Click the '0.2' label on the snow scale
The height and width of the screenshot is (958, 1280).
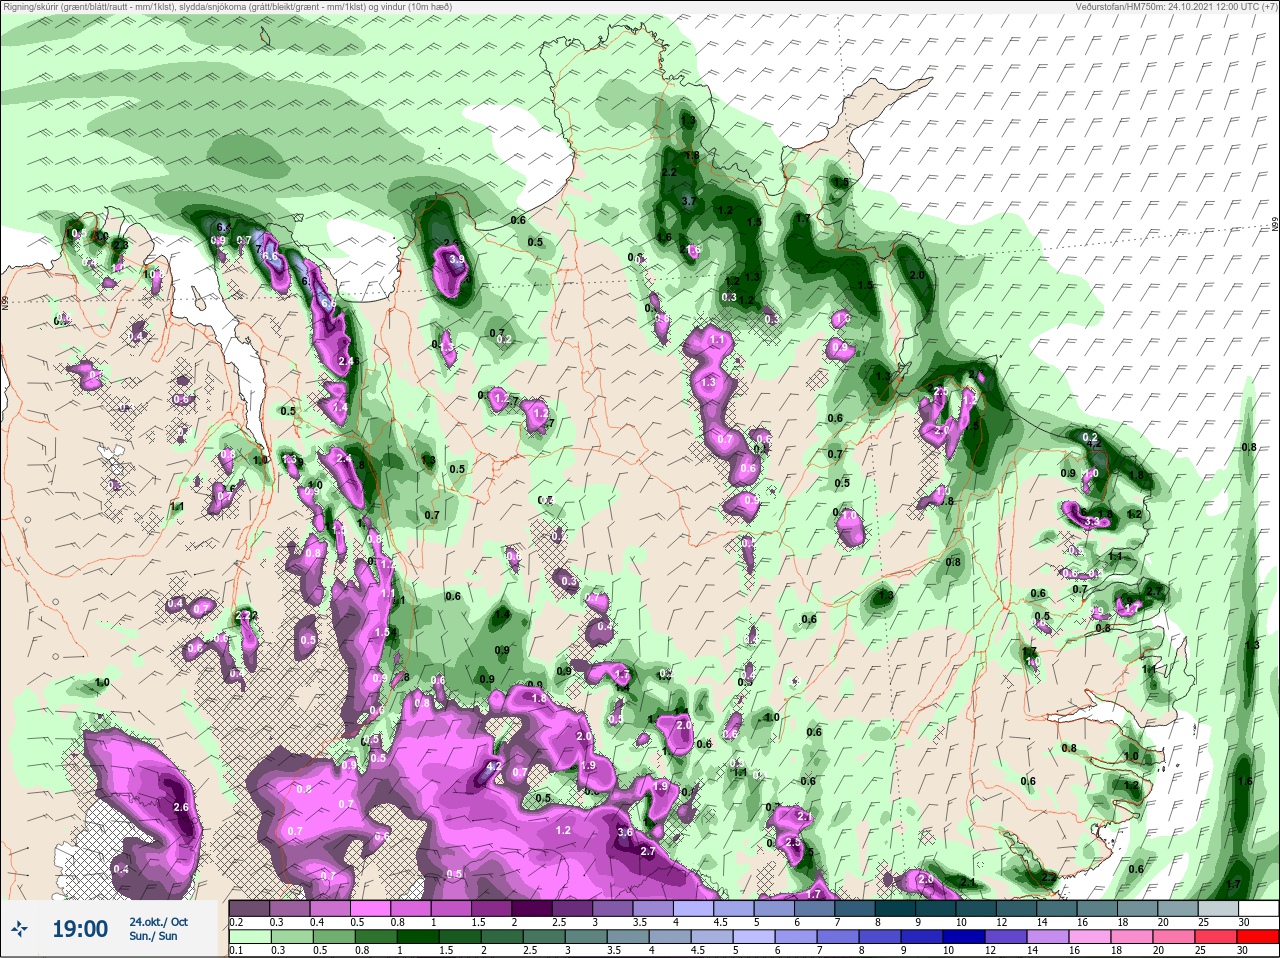[236, 923]
